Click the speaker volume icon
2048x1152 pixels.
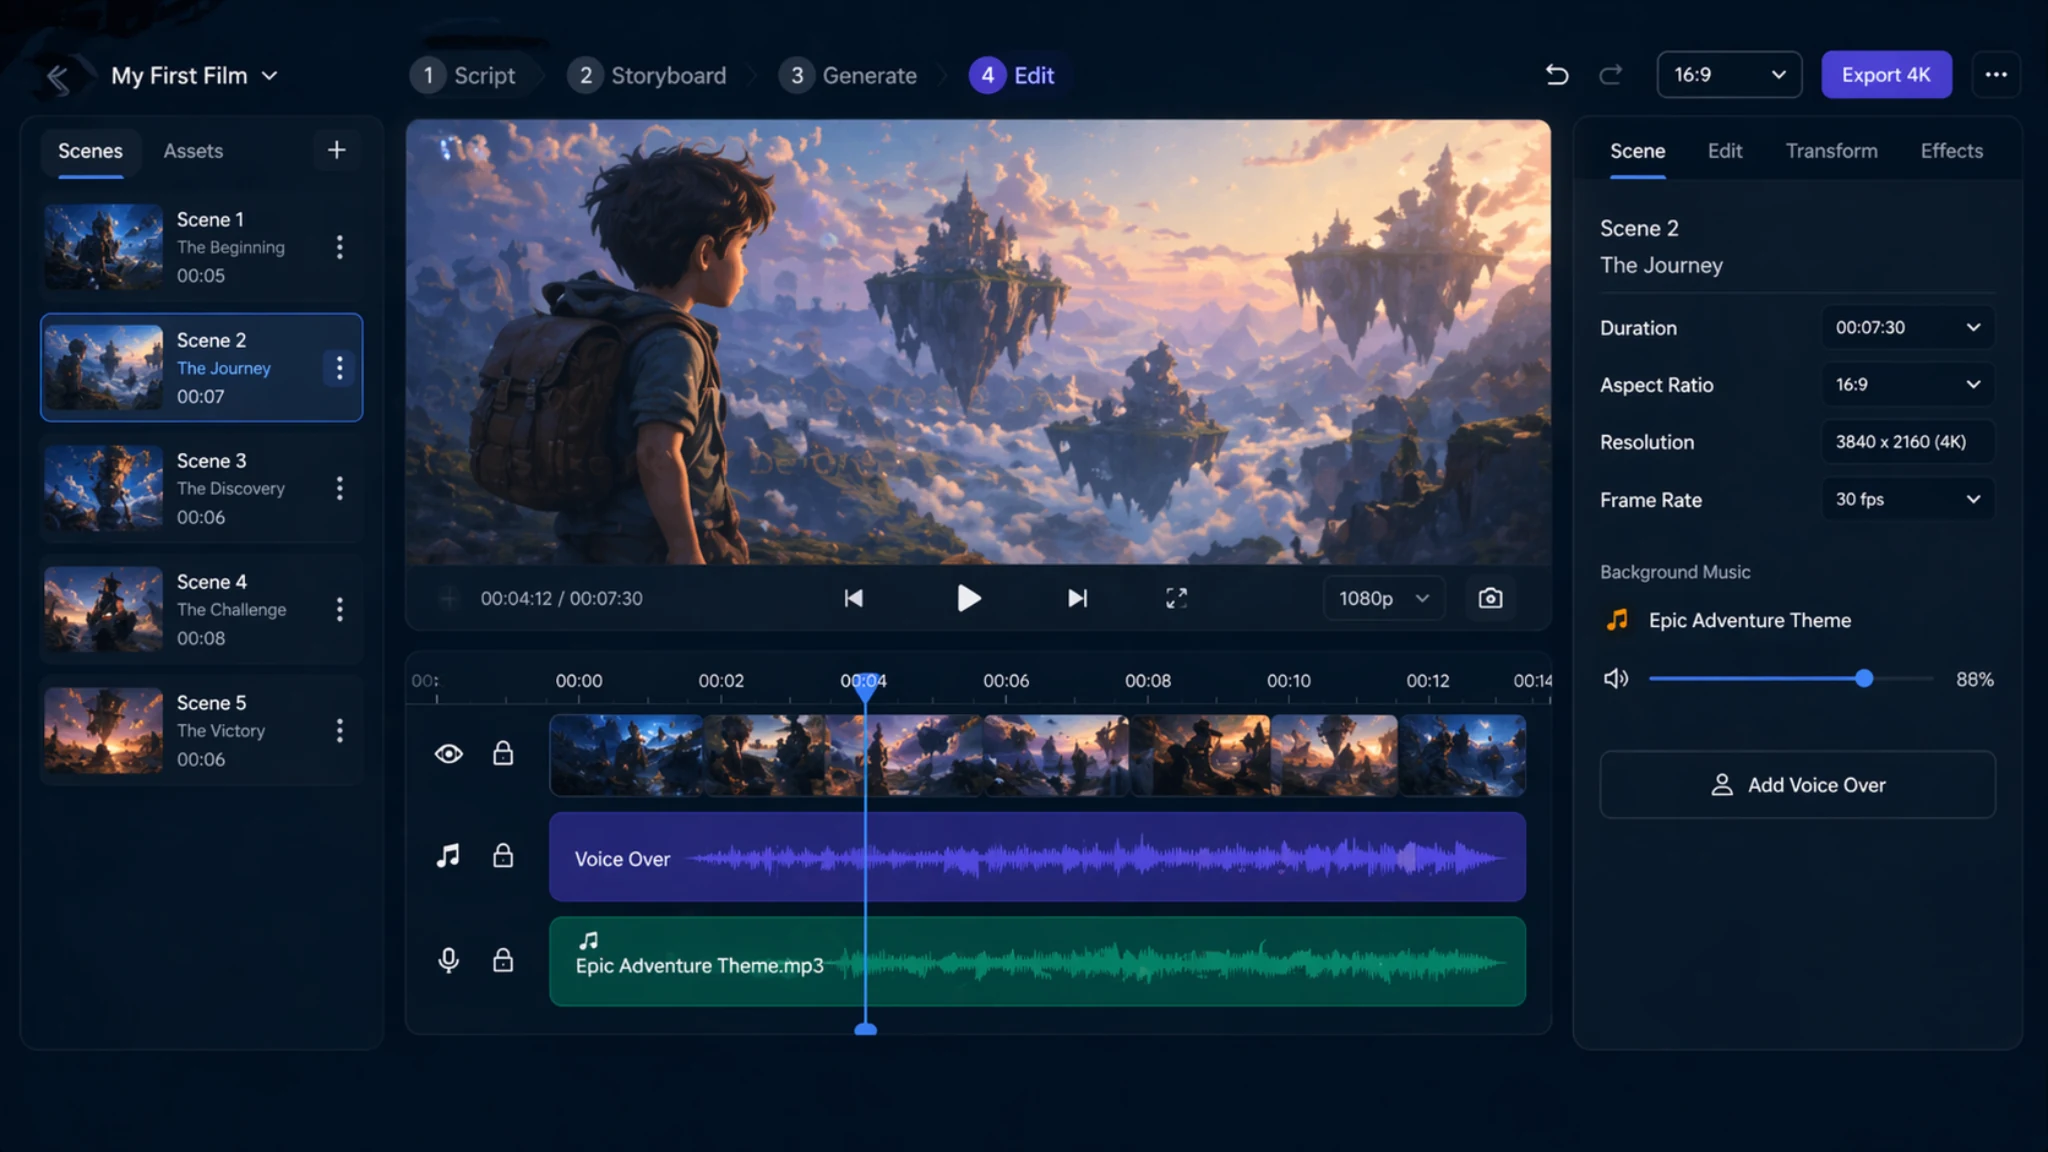(1616, 679)
